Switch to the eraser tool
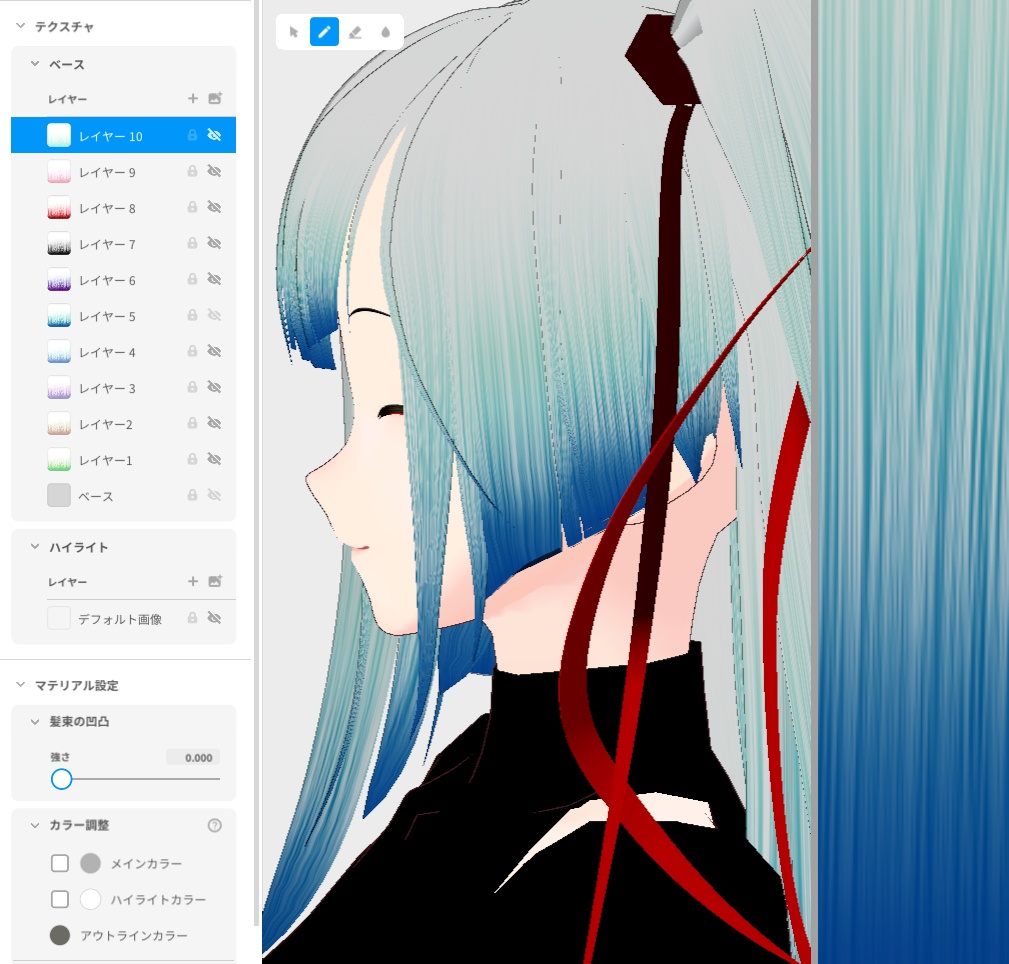The image size is (1009, 964). pyautogui.click(x=355, y=32)
